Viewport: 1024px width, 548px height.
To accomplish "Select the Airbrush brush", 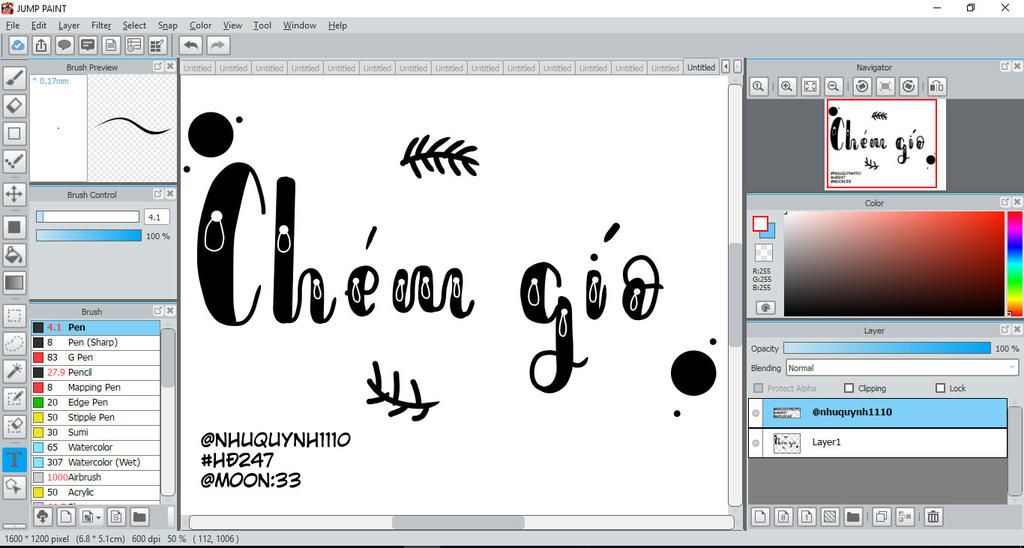I will tap(95, 477).
